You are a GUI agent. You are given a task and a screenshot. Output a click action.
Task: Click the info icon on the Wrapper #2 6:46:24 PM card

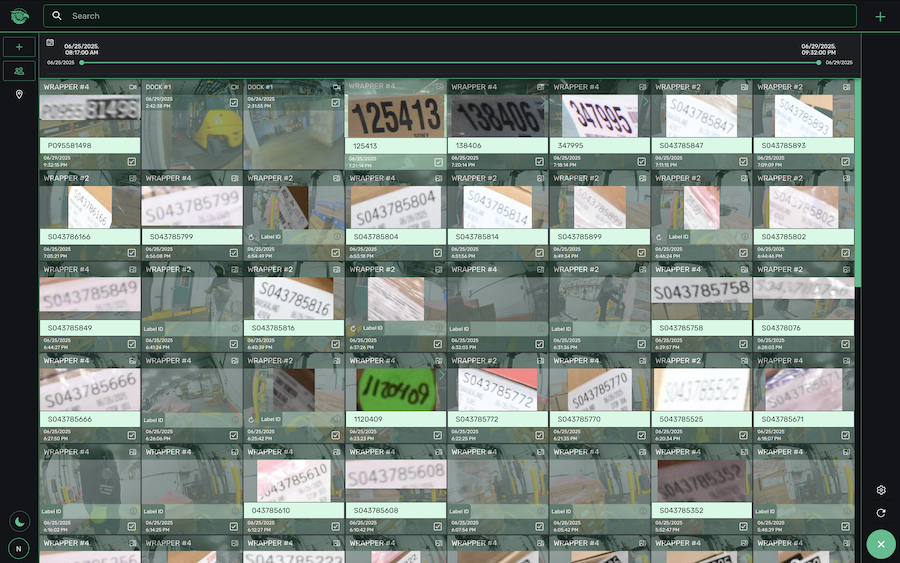(744, 236)
